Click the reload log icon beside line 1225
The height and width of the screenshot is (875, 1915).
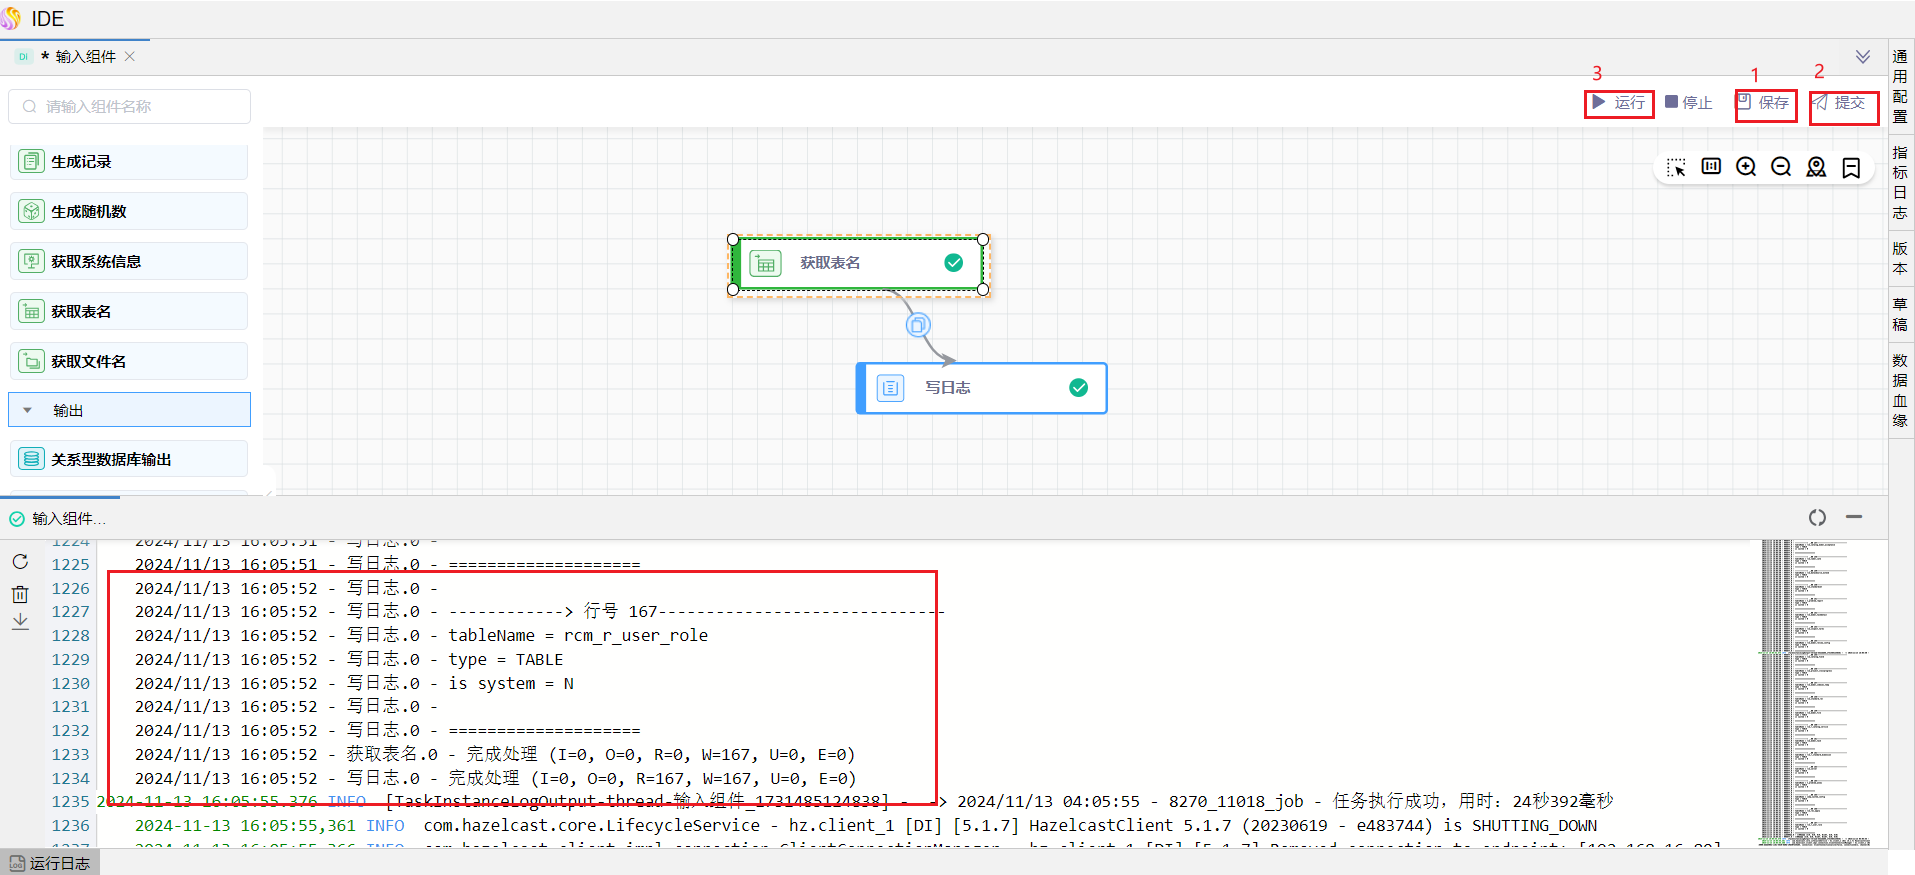point(20,562)
